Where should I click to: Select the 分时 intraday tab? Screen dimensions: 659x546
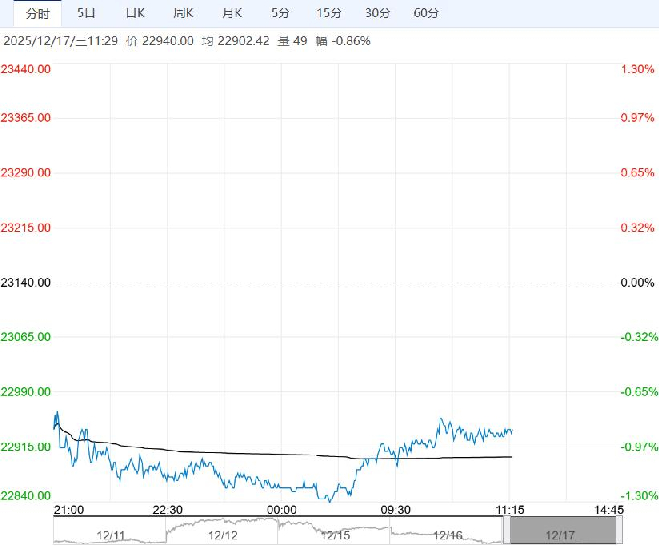(x=36, y=13)
